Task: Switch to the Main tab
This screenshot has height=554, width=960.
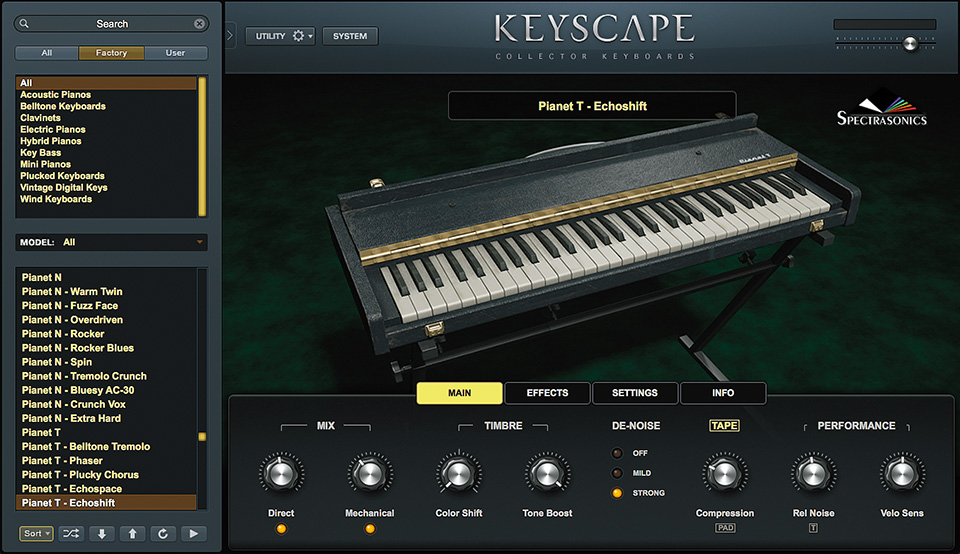Action: [x=459, y=393]
